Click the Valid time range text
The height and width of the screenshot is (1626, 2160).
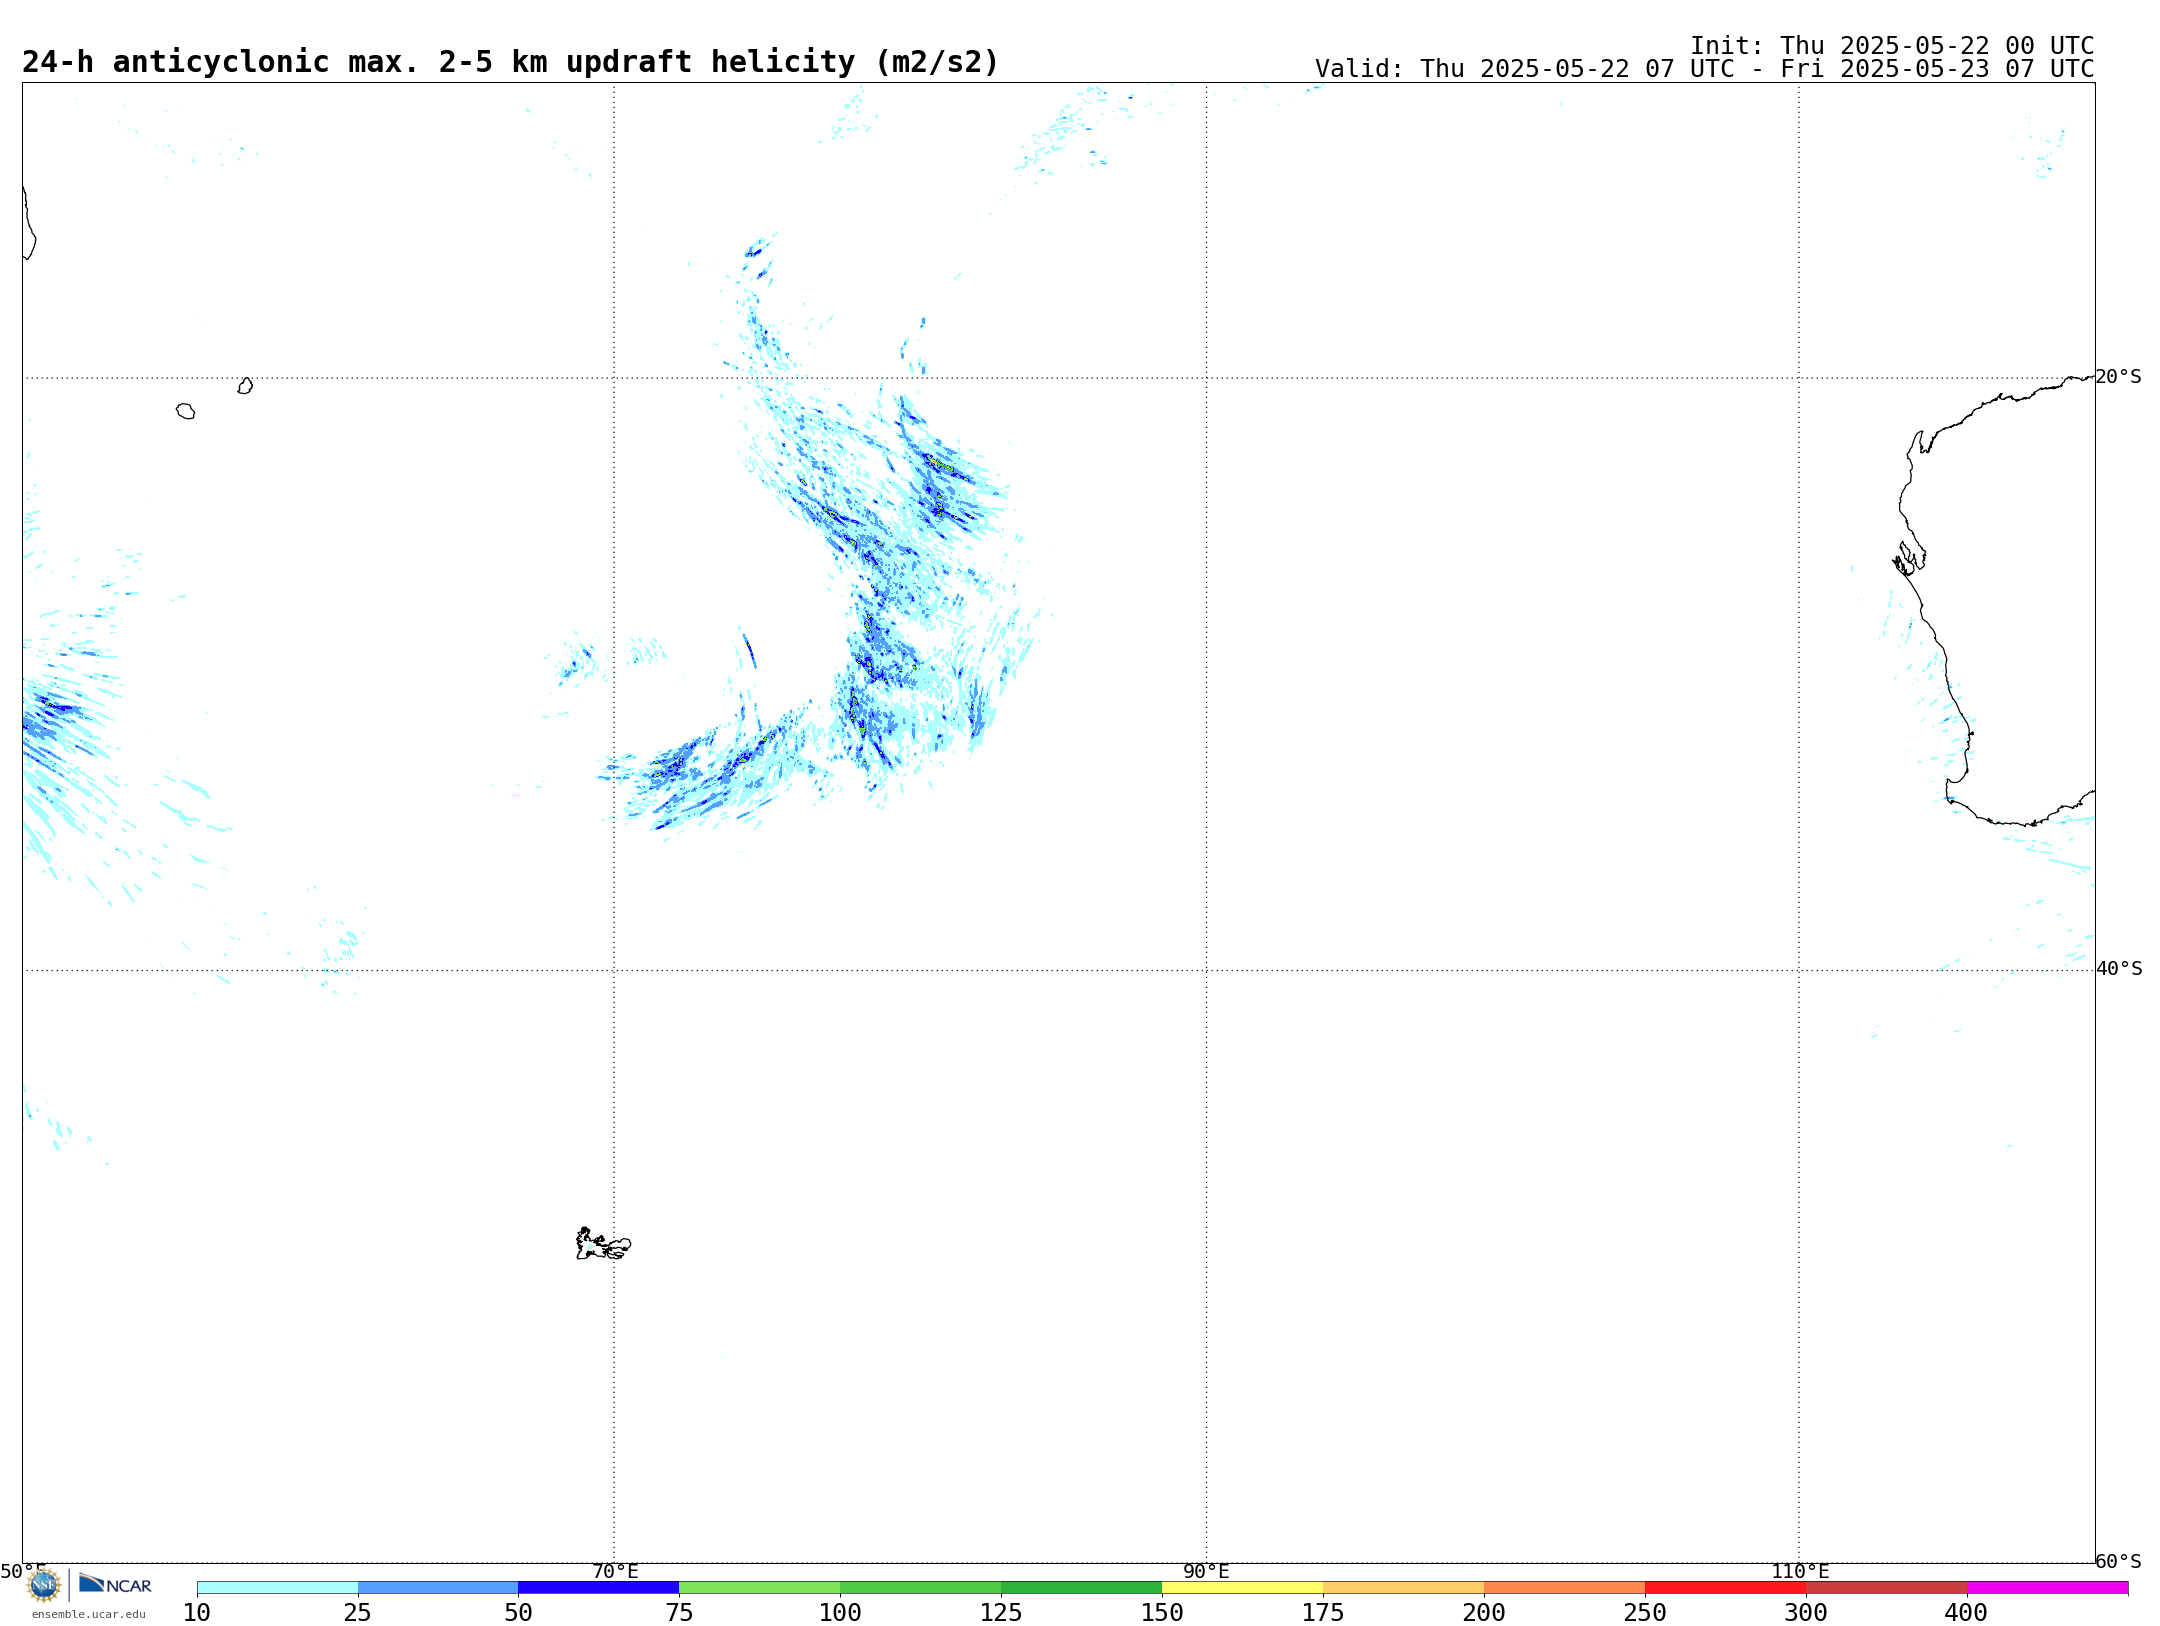[x=1704, y=69]
